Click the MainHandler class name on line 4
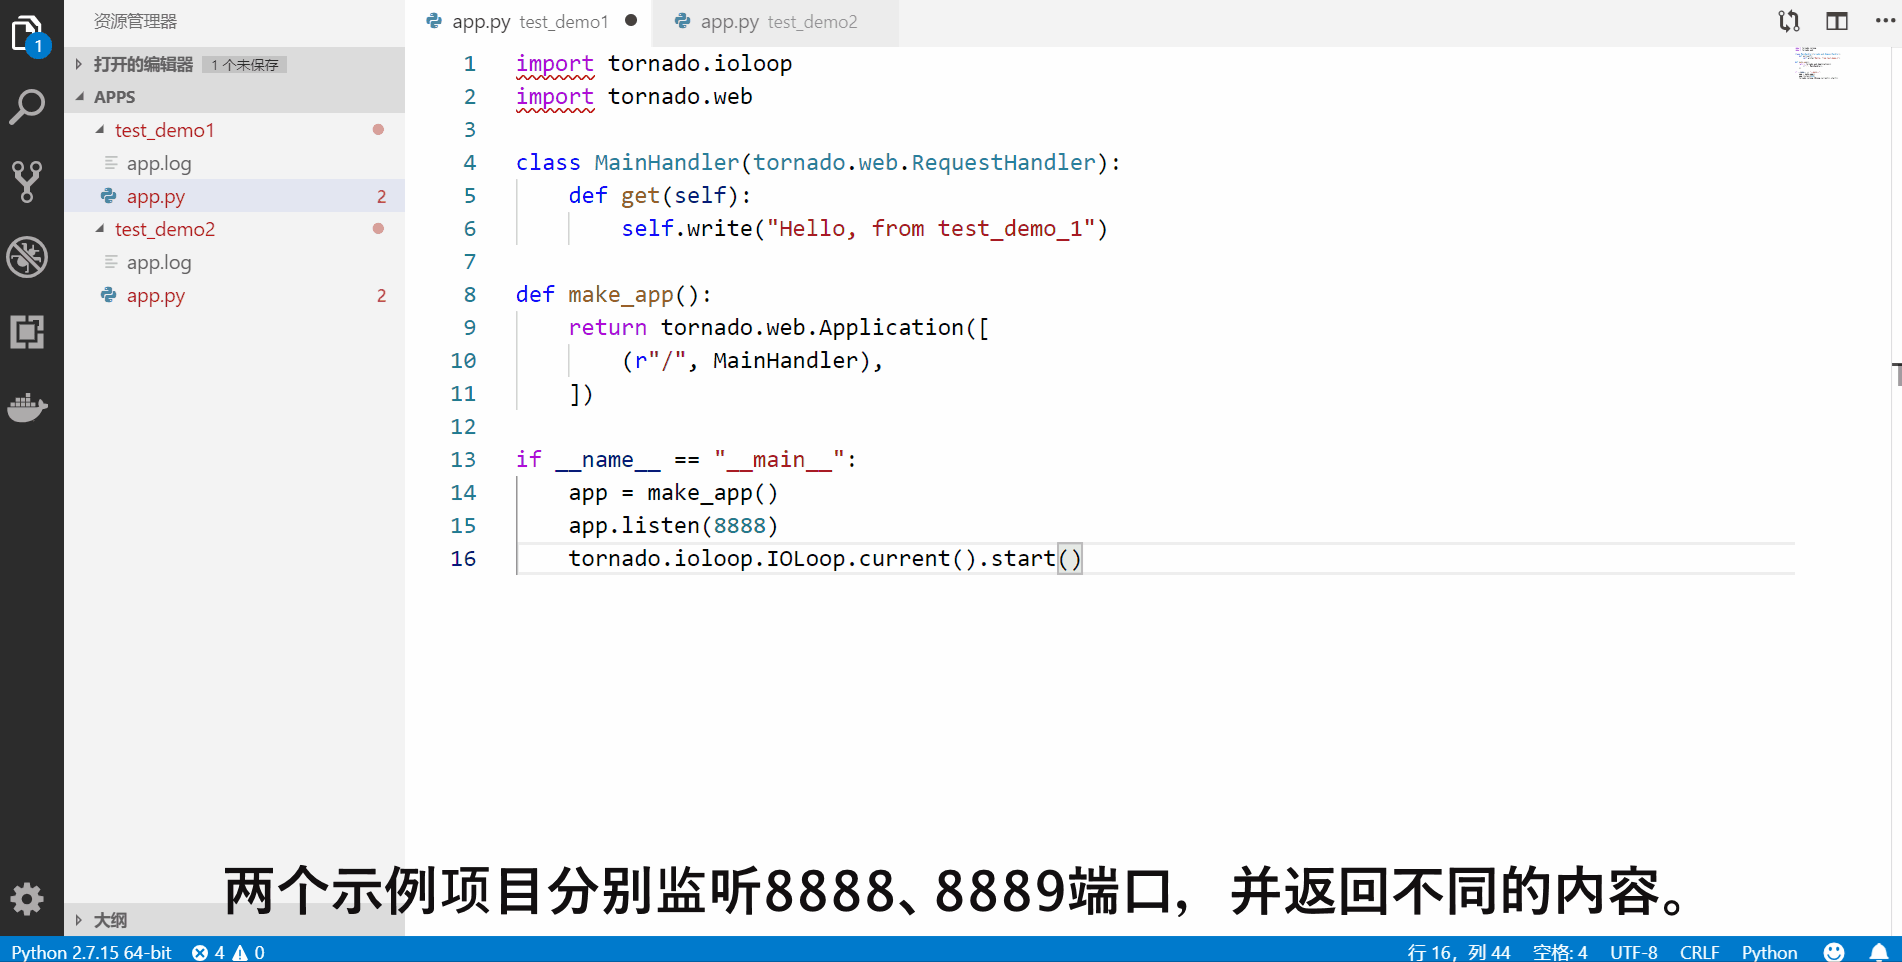1902x962 pixels. tap(666, 162)
